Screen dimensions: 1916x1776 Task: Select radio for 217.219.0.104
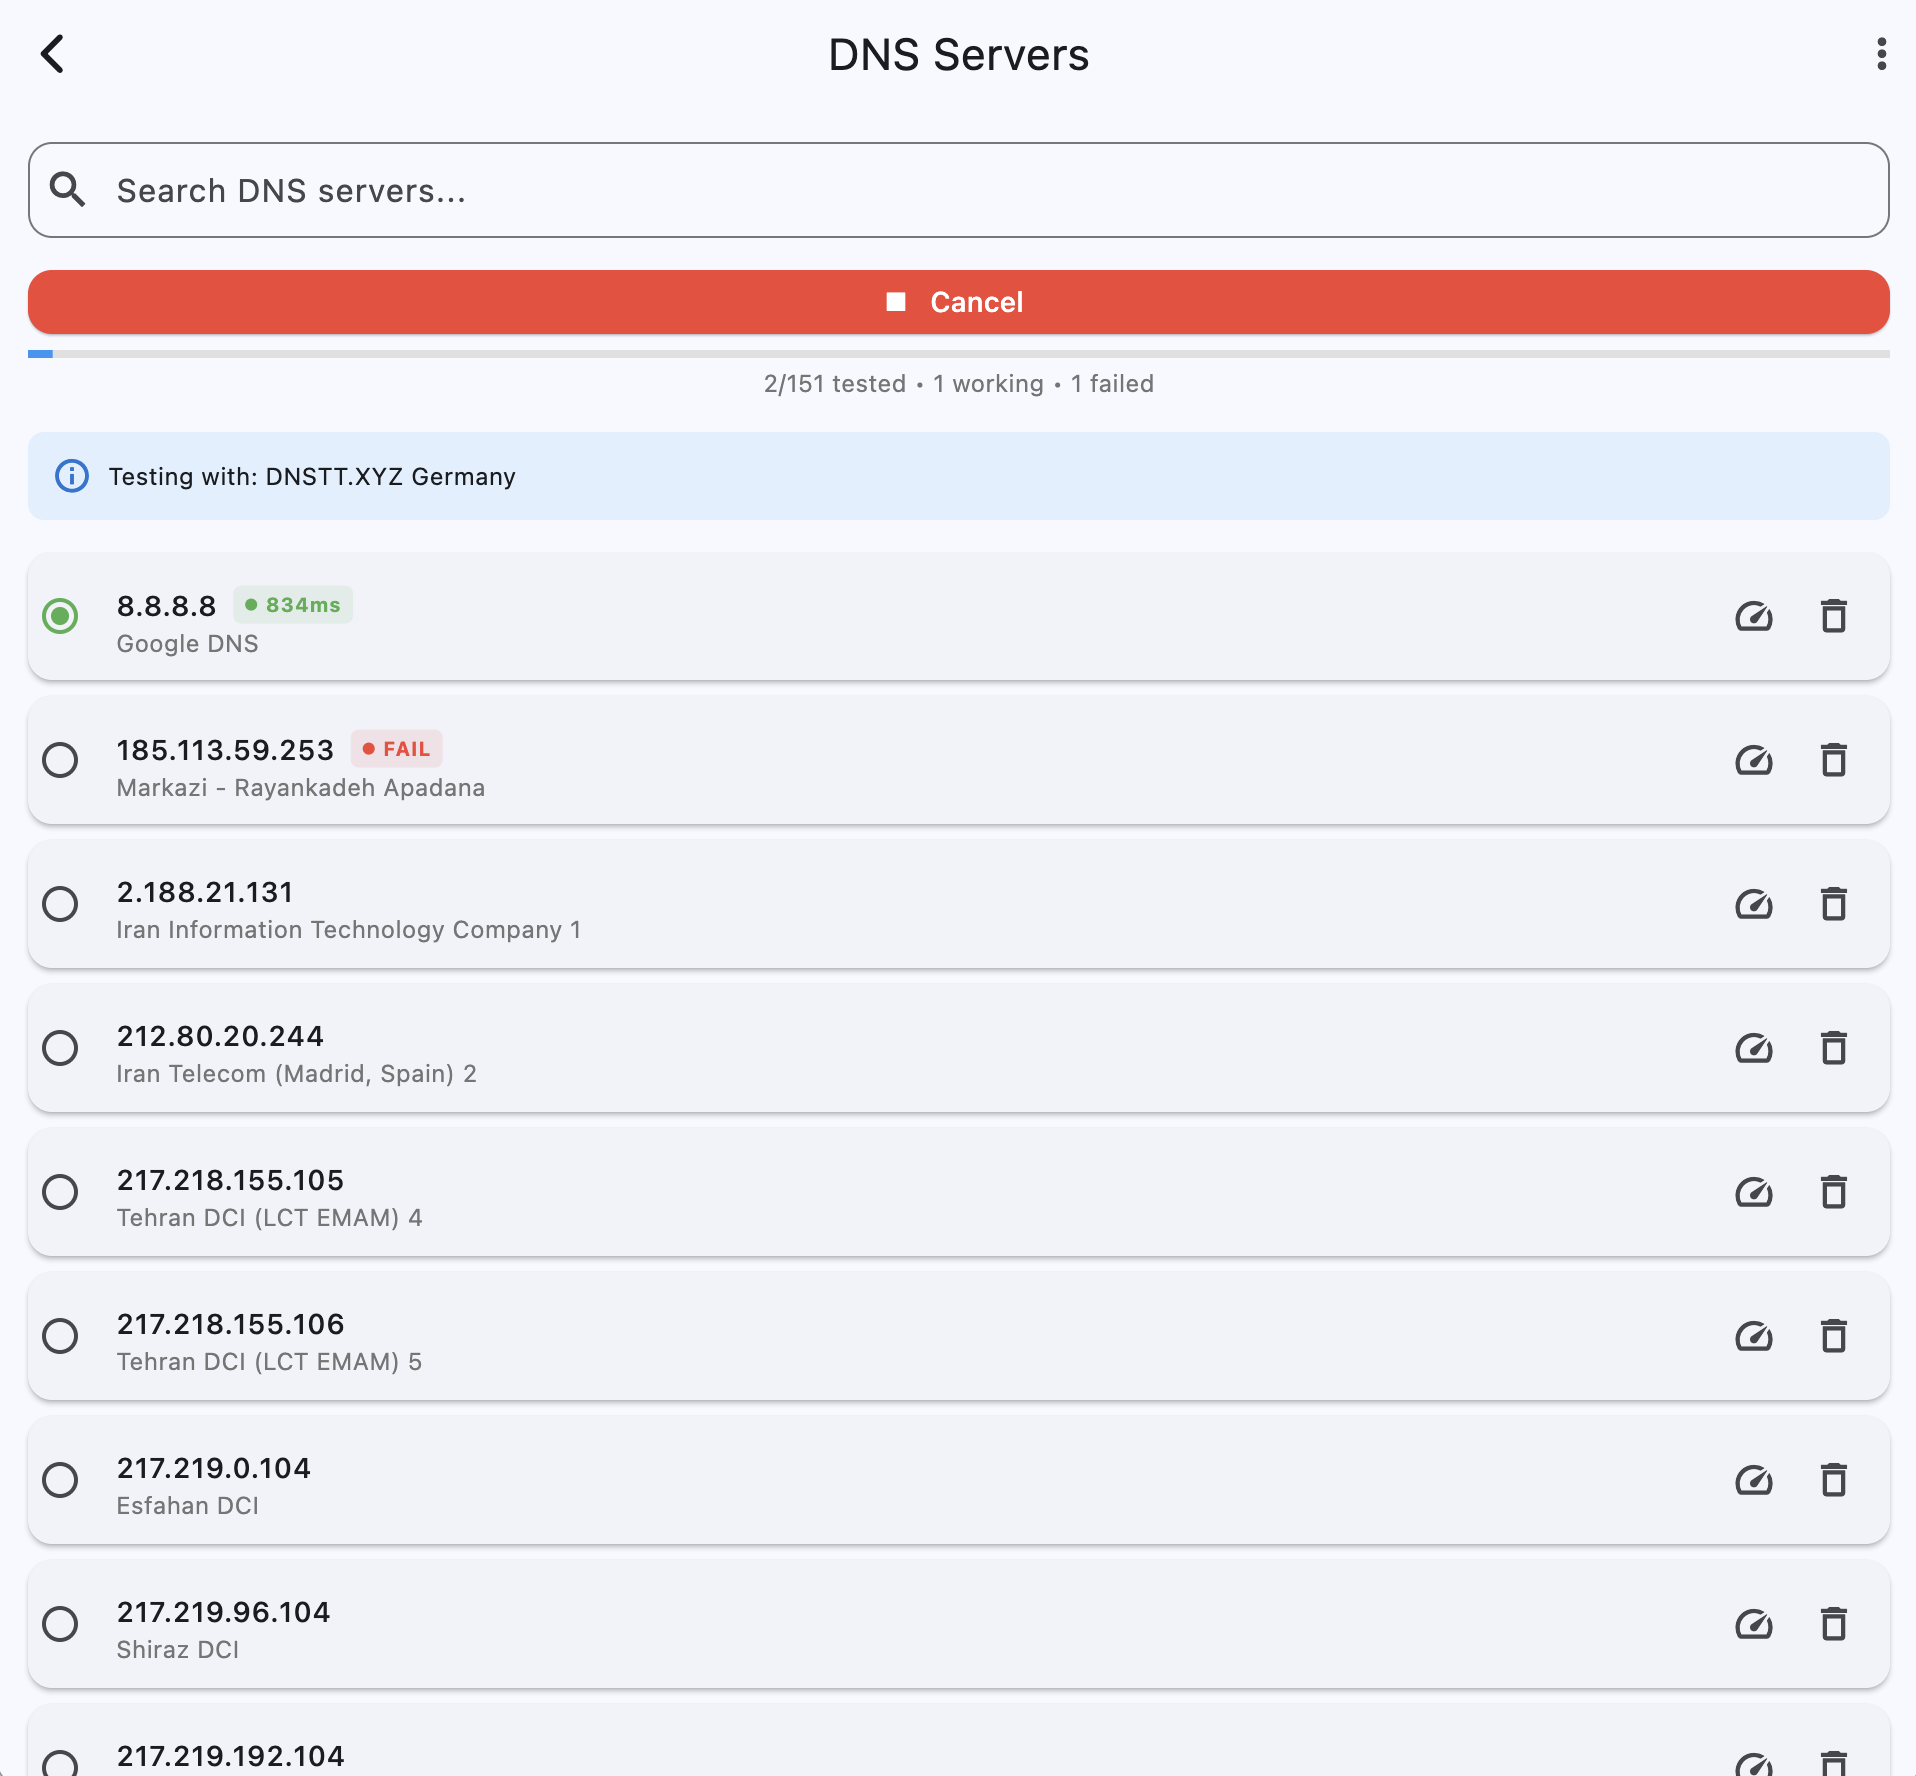(x=60, y=1480)
